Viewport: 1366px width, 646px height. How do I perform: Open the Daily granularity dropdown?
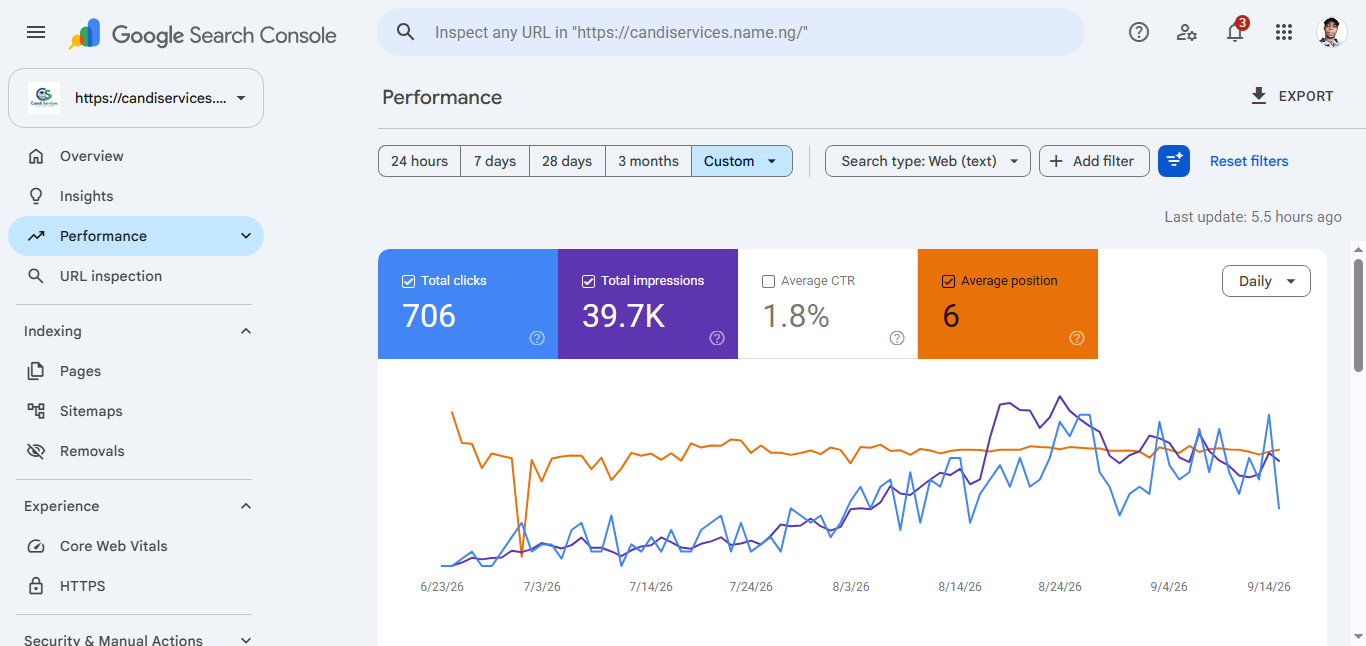(x=1266, y=281)
